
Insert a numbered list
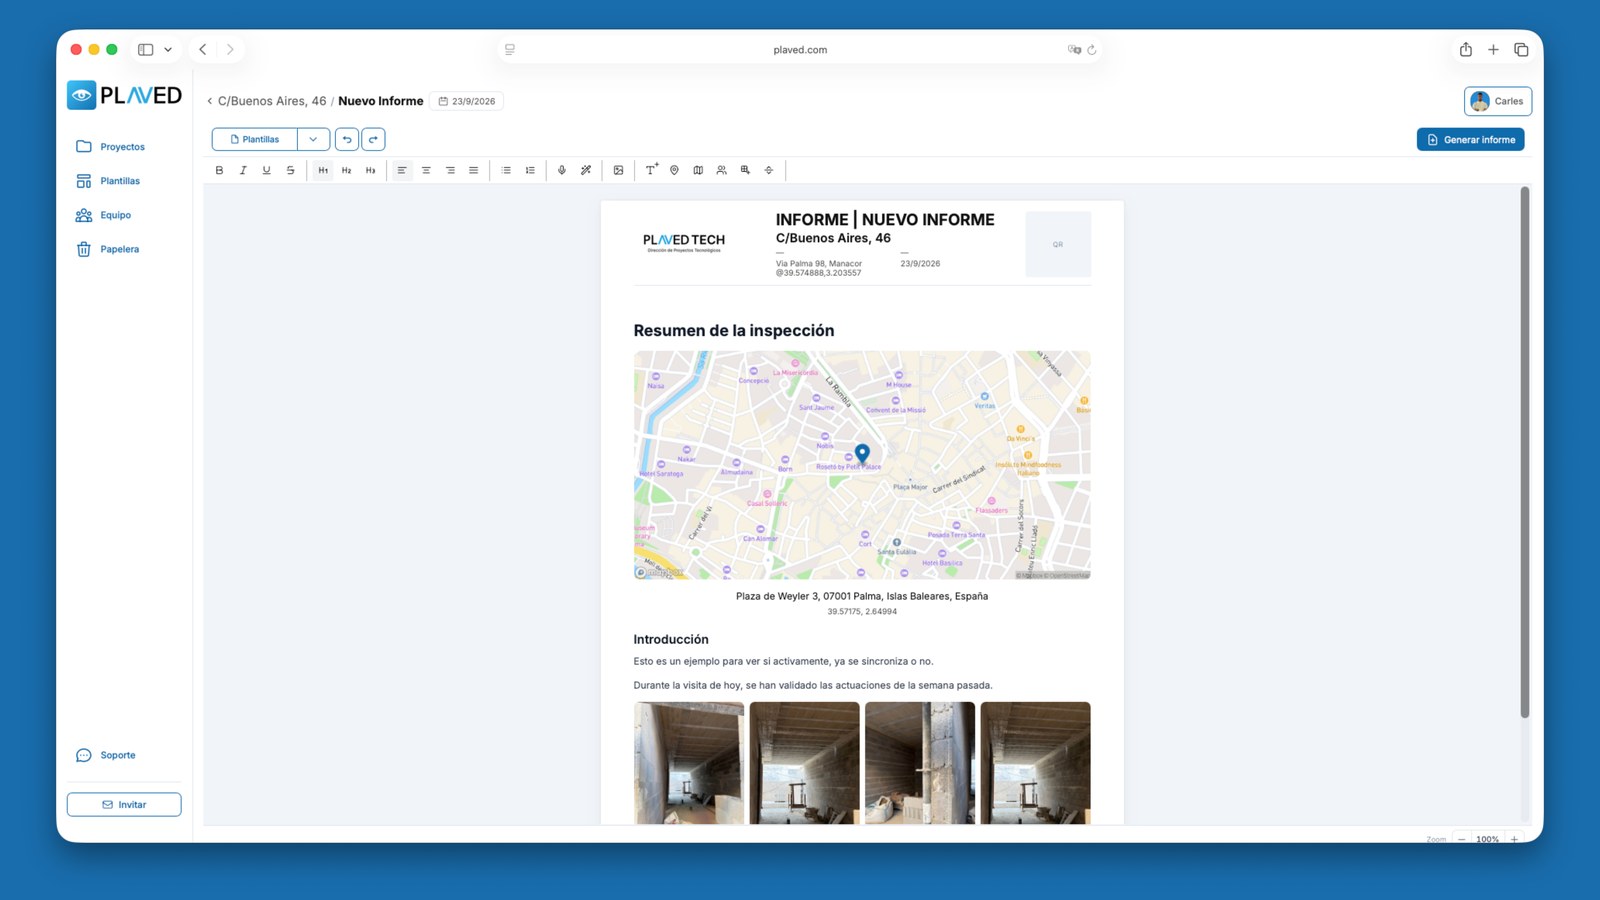click(530, 170)
